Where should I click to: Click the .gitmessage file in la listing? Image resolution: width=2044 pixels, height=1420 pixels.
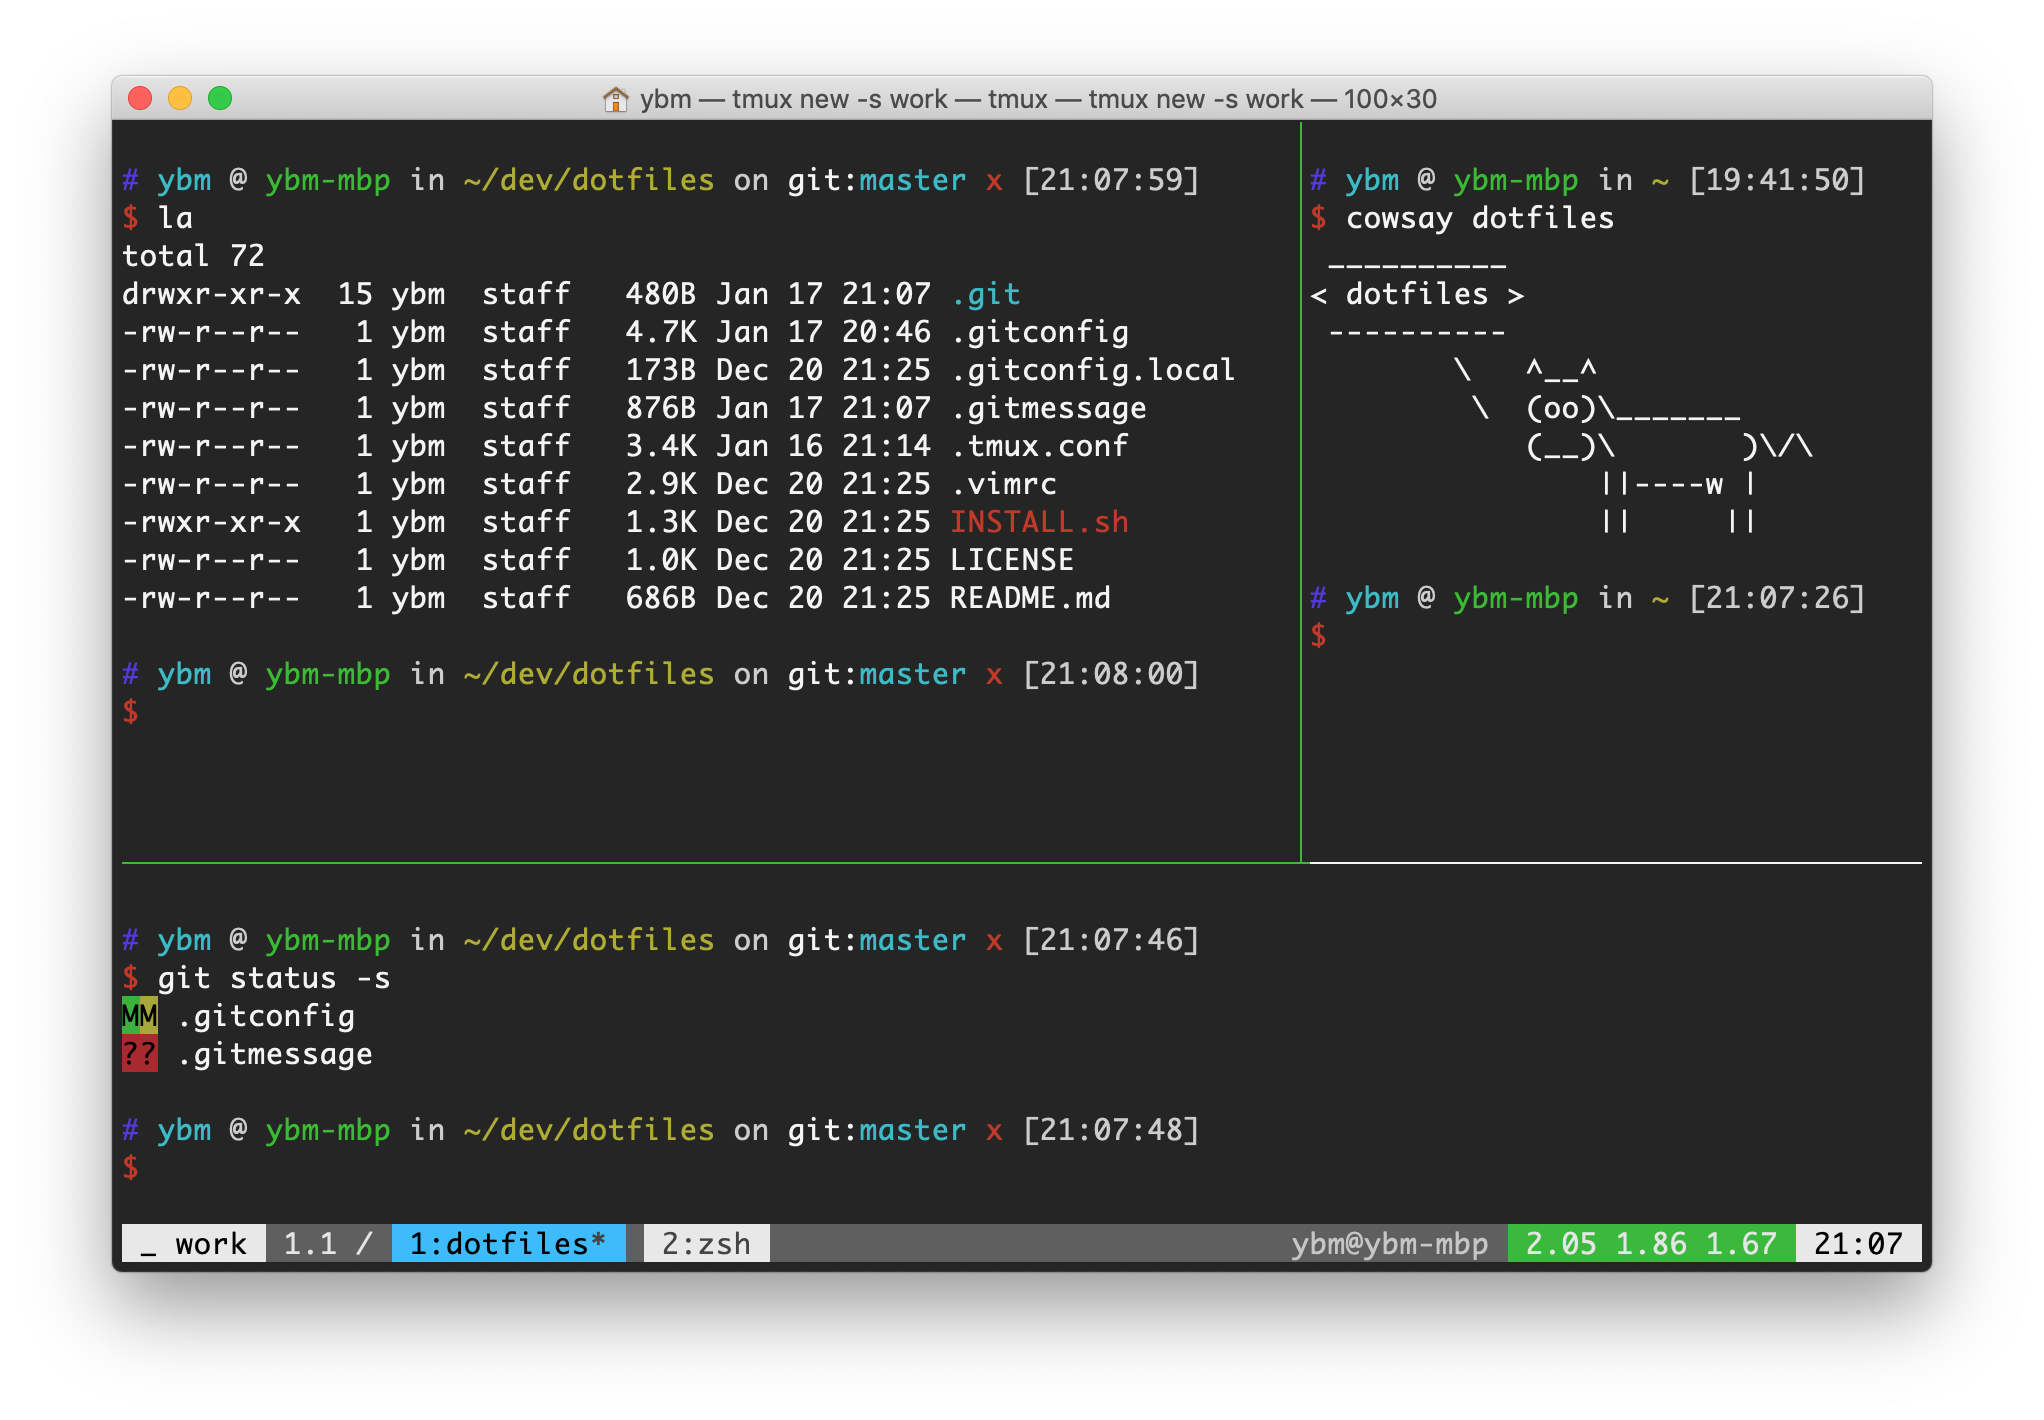(1049, 408)
